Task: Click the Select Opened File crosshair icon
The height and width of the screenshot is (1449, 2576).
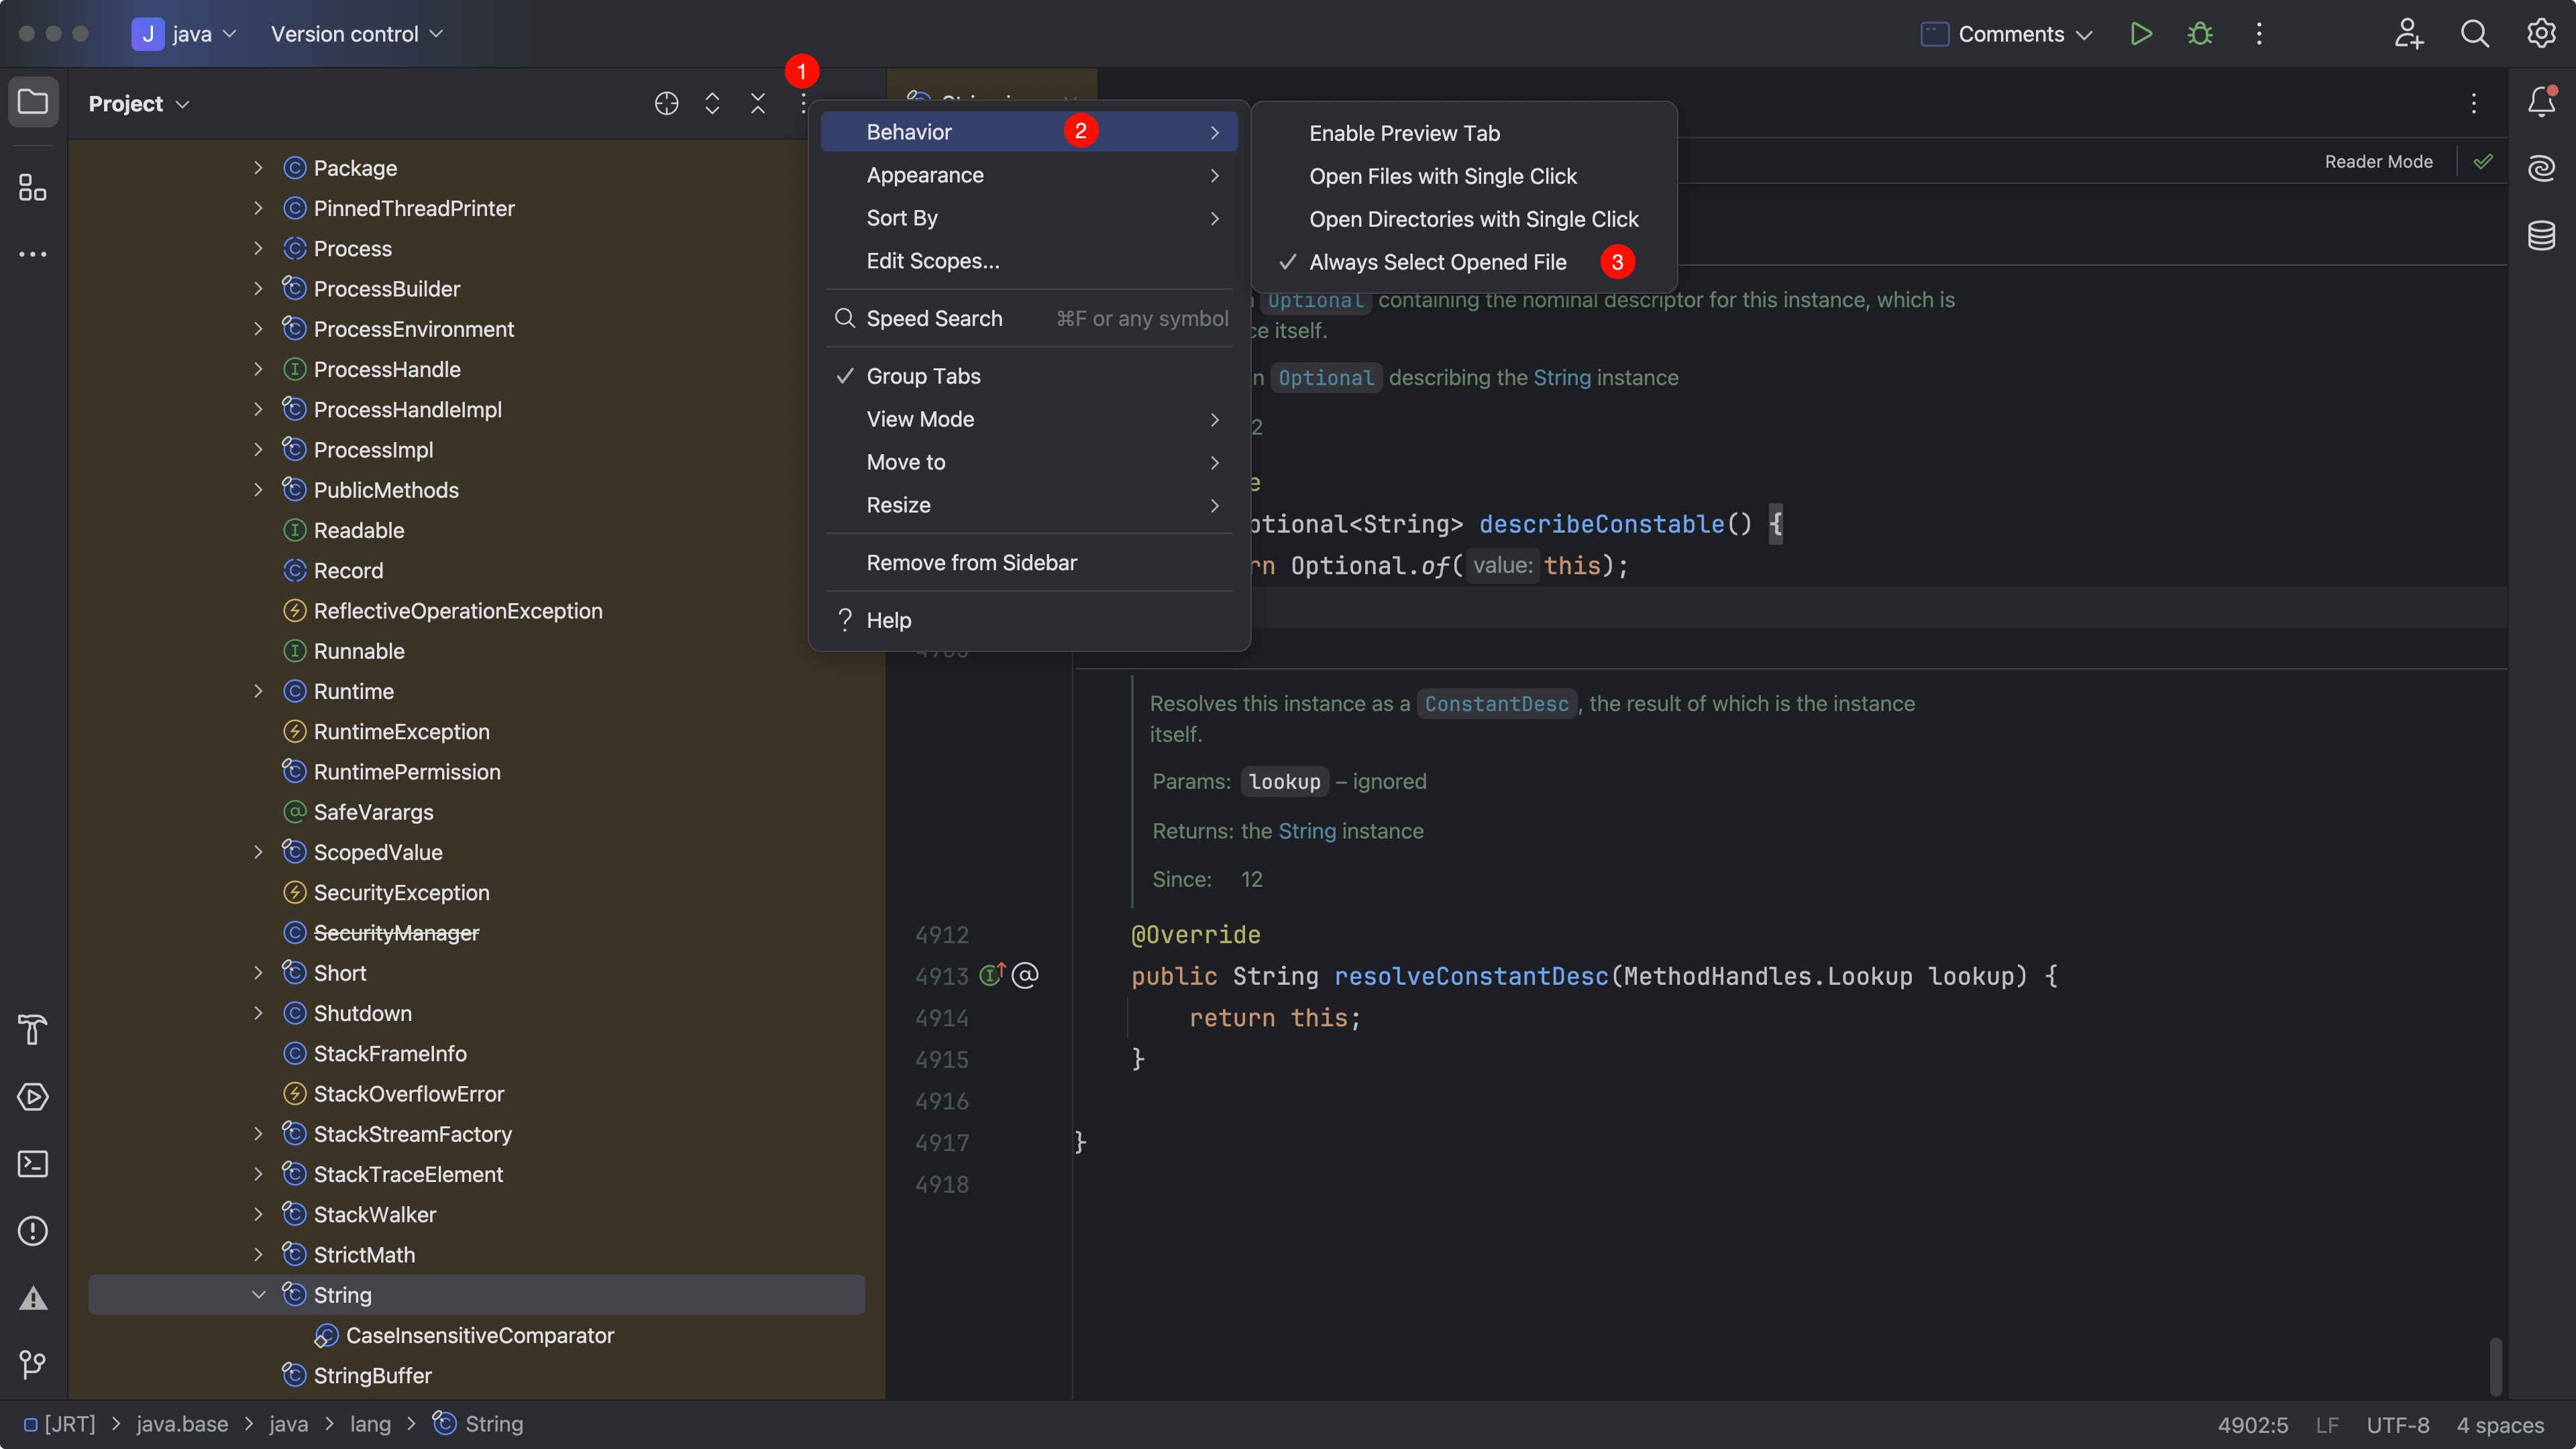Action: click(x=666, y=104)
